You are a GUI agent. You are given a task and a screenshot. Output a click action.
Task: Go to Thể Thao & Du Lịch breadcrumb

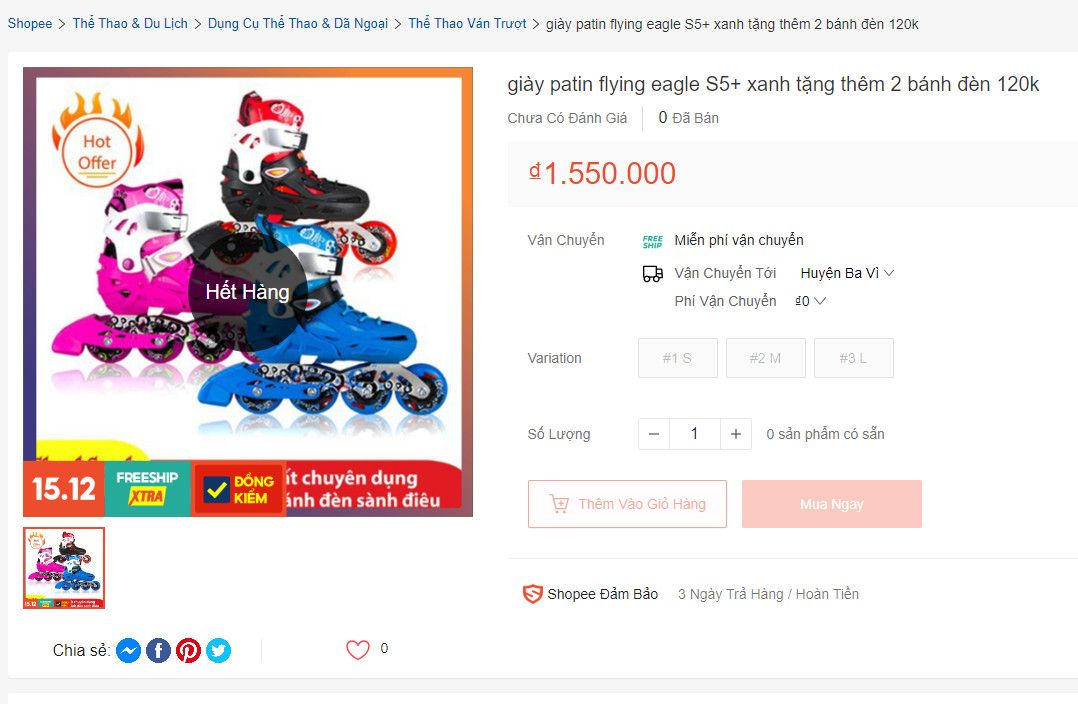[x=130, y=23]
